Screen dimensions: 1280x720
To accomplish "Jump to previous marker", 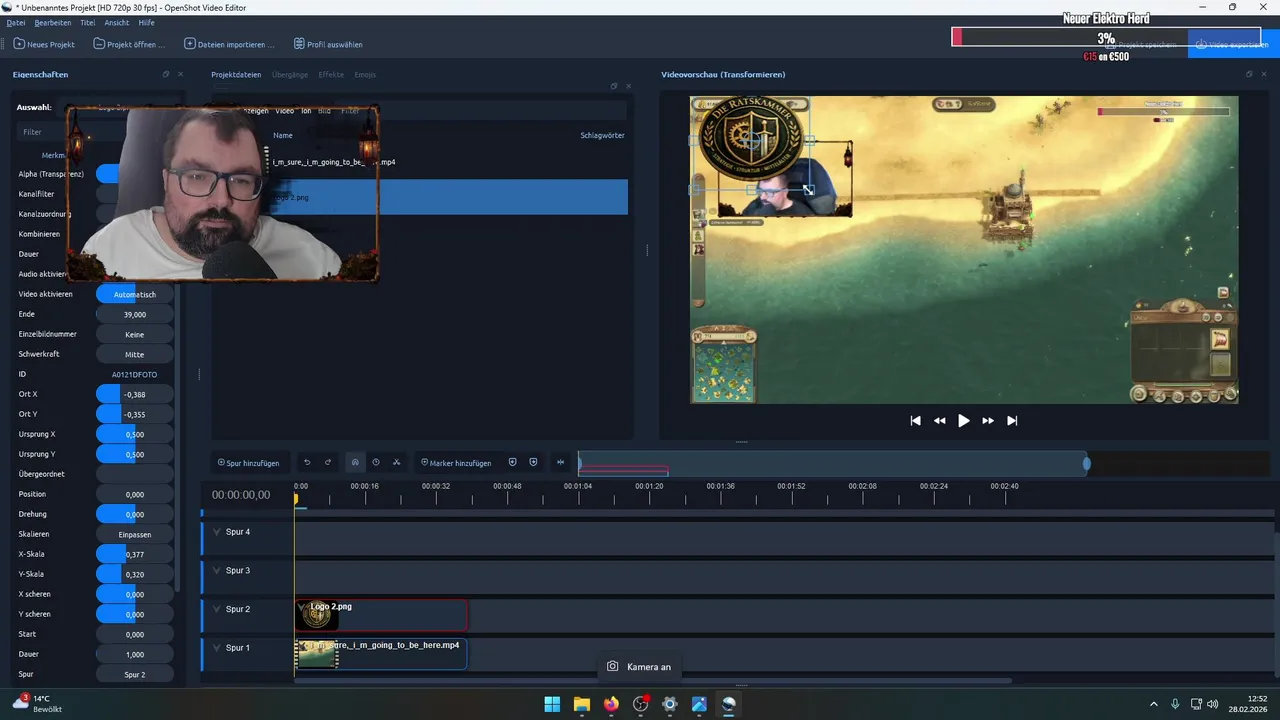I will [512, 462].
